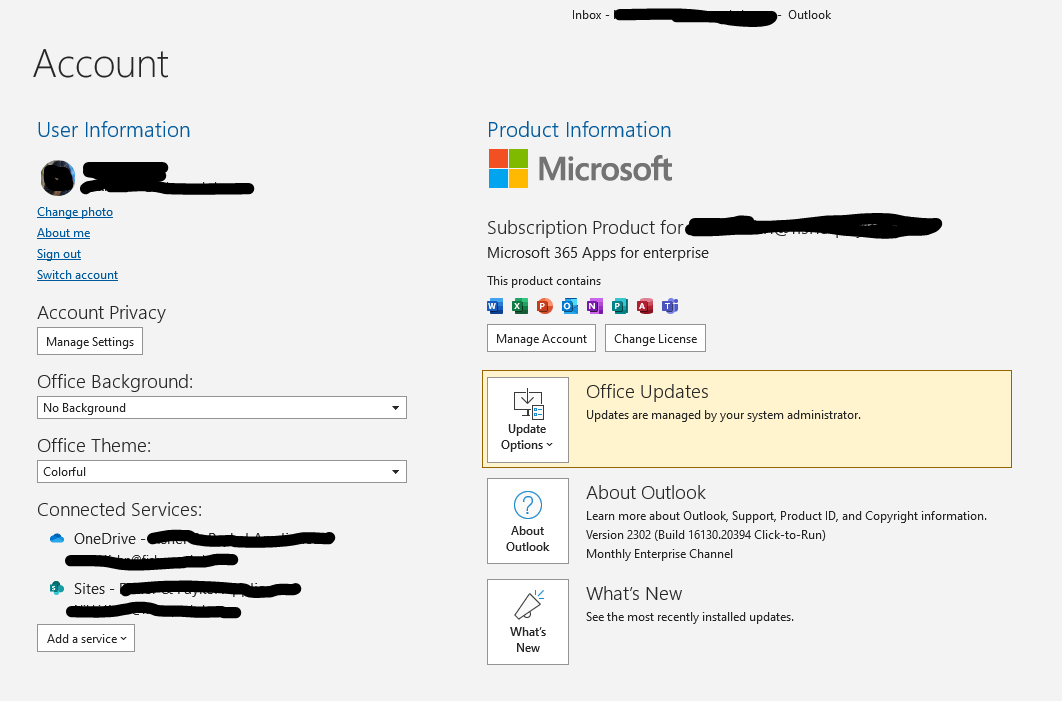
Task: Click the OneDrive cloud icon
Action: tap(57, 538)
